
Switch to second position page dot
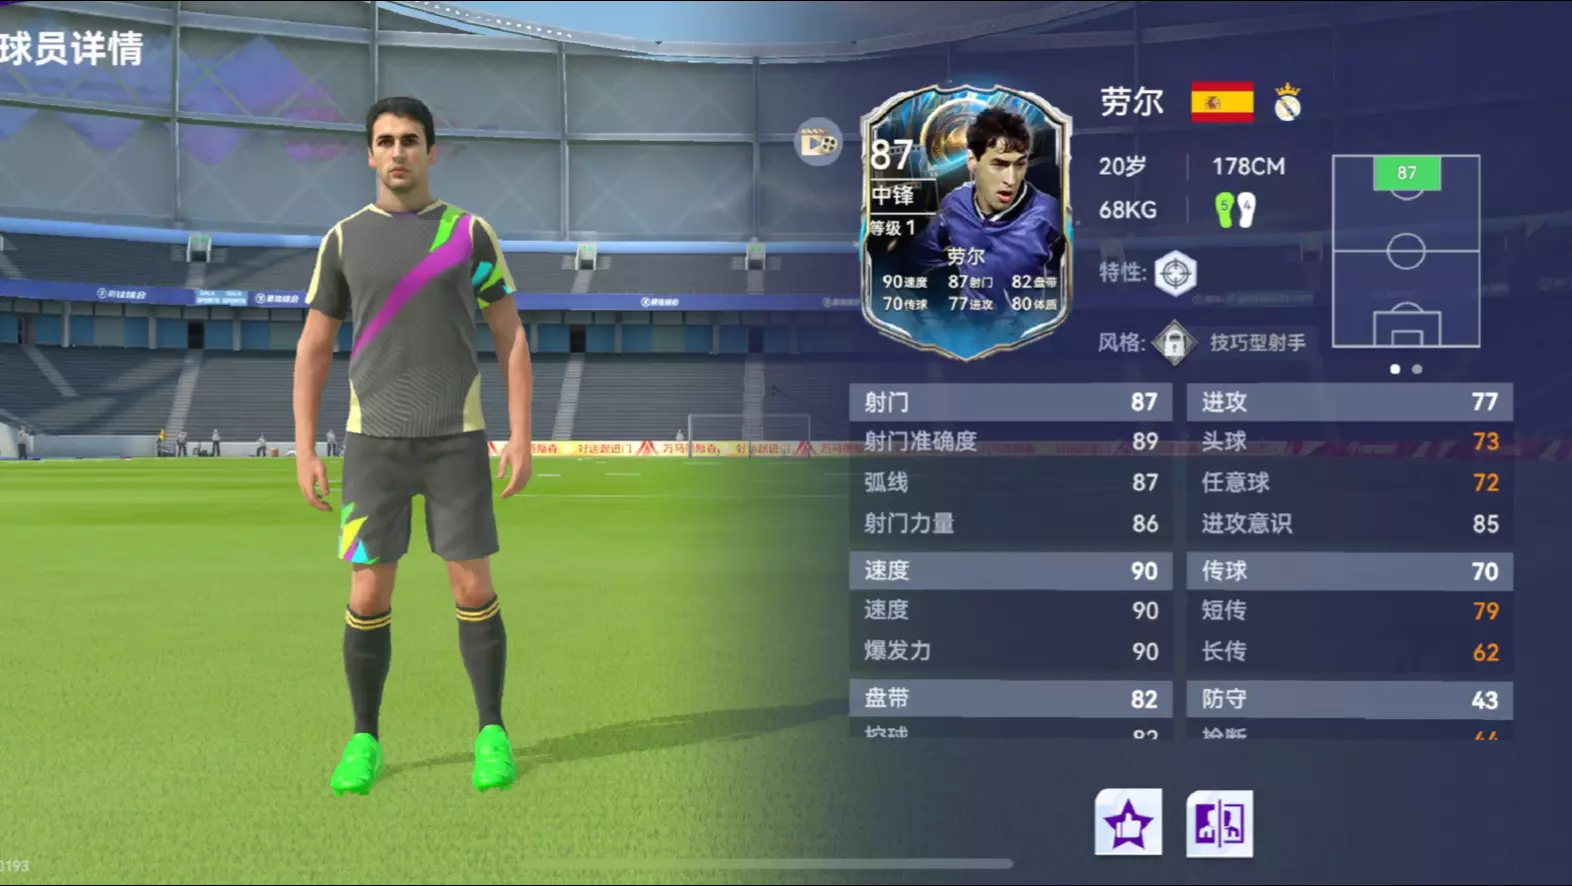coord(1417,369)
